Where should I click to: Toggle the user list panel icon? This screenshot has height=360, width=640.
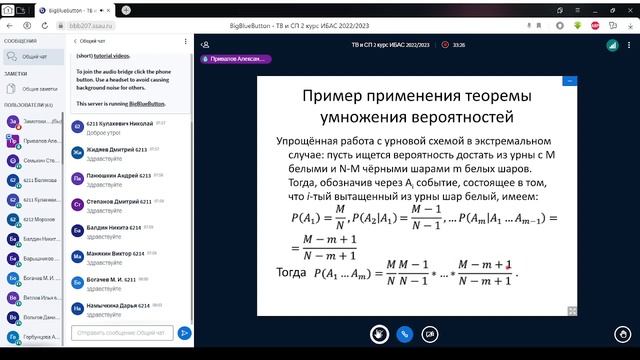(x=205, y=44)
